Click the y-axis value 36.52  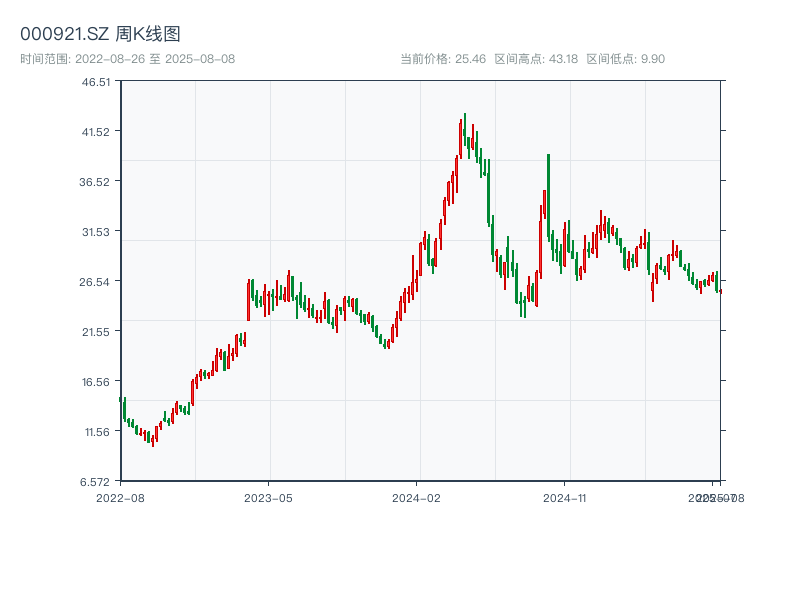94,182
